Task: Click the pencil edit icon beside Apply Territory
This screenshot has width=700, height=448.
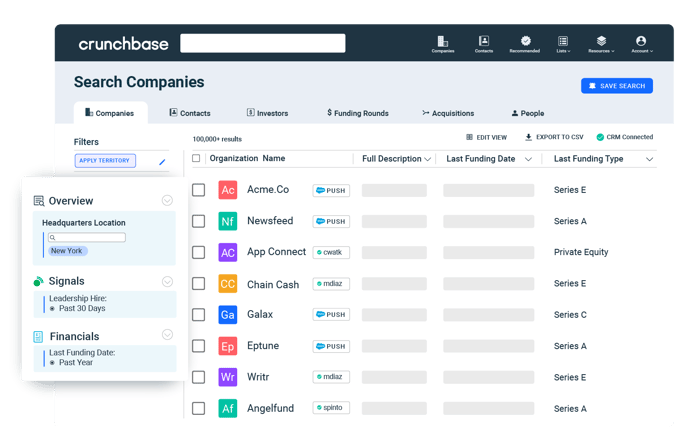Action: pyautogui.click(x=162, y=162)
